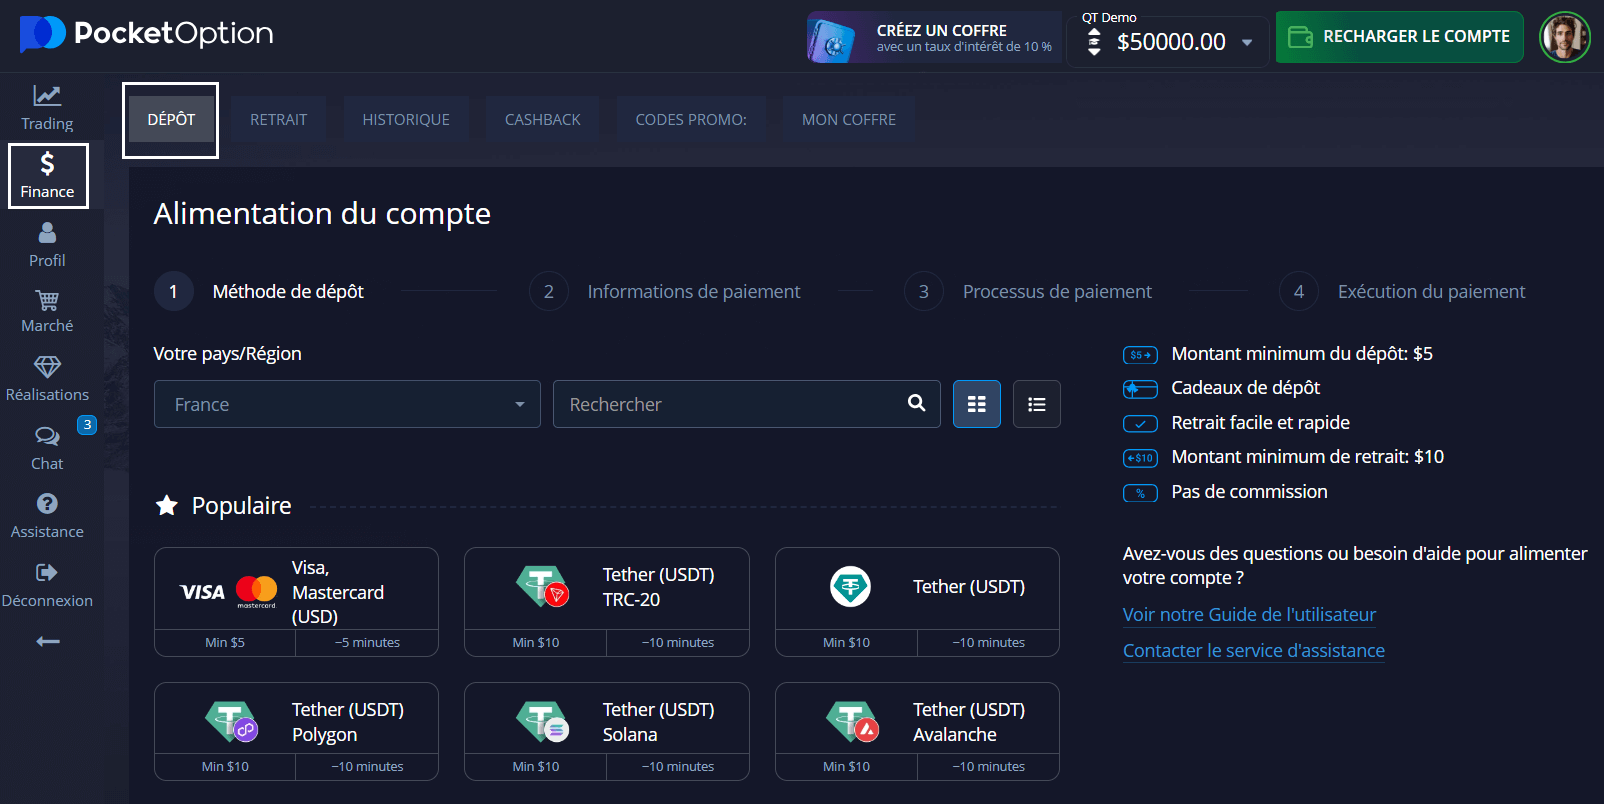Click step 4 Exécution du paiement
Viewport: 1604px width, 804px height.
click(x=1402, y=291)
